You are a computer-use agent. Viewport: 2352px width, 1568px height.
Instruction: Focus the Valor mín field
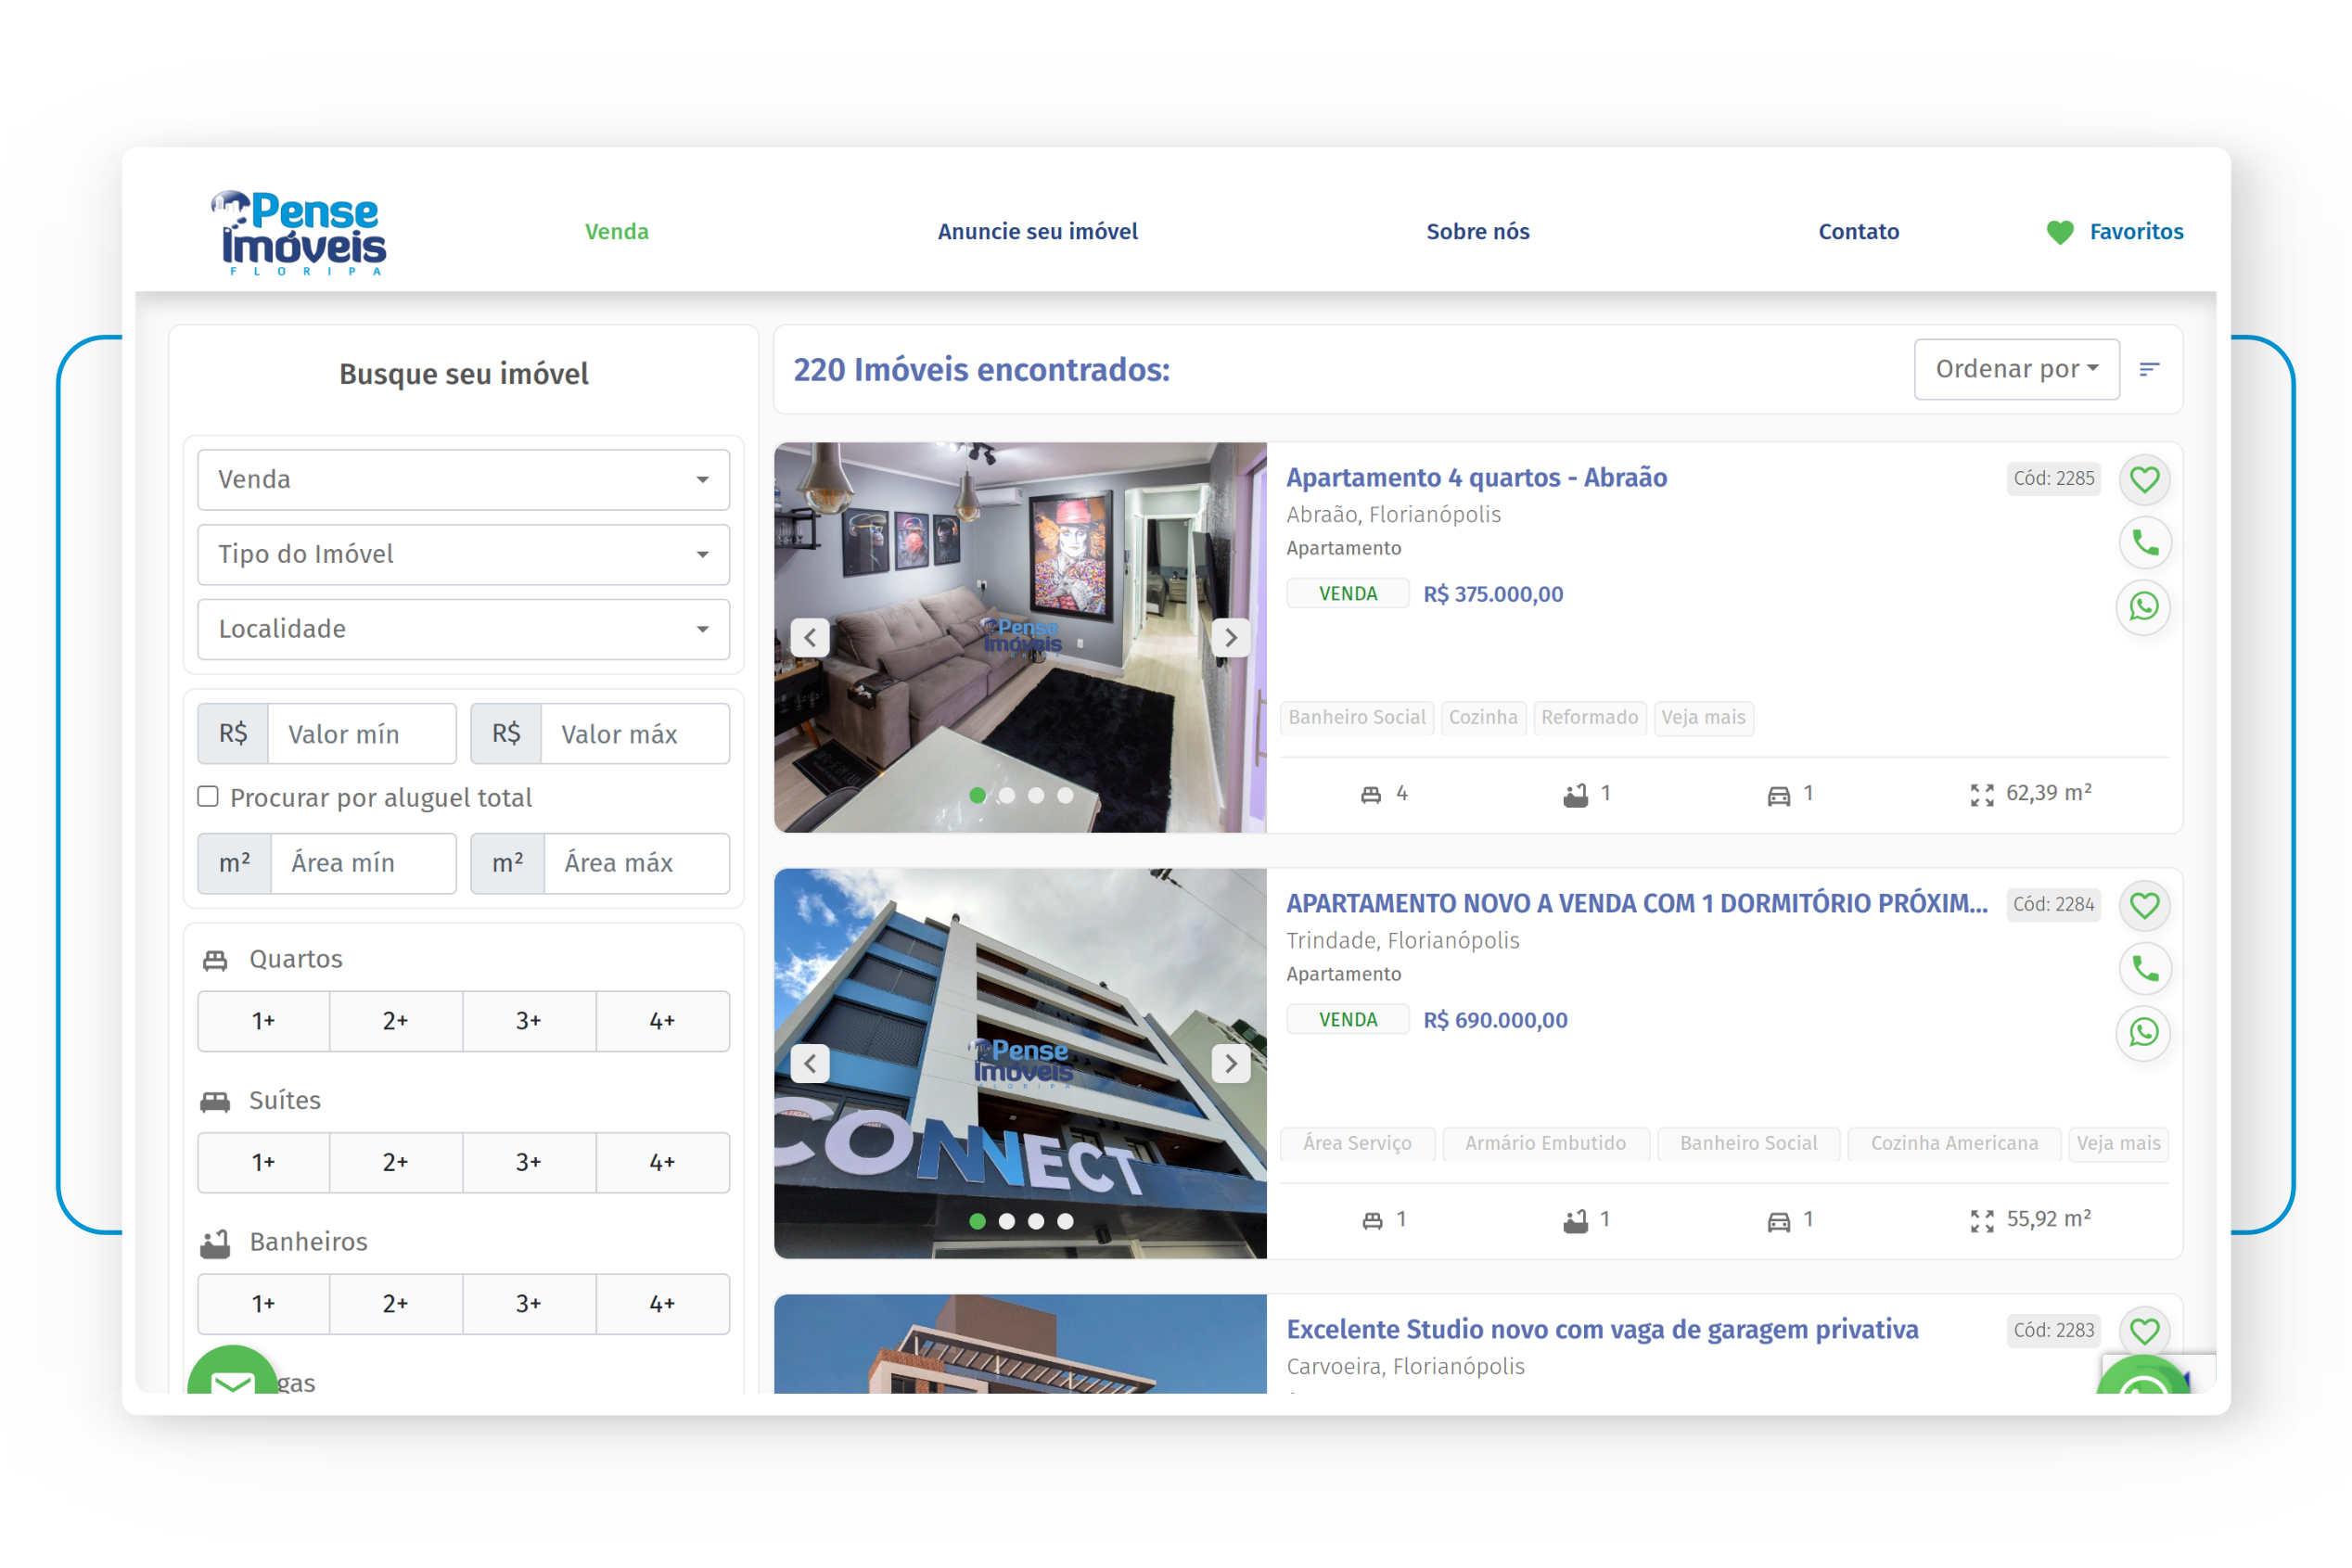[362, 734]
